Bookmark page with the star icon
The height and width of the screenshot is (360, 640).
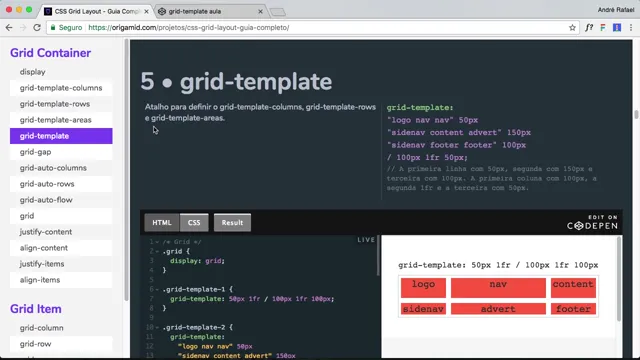pos(572,28)
